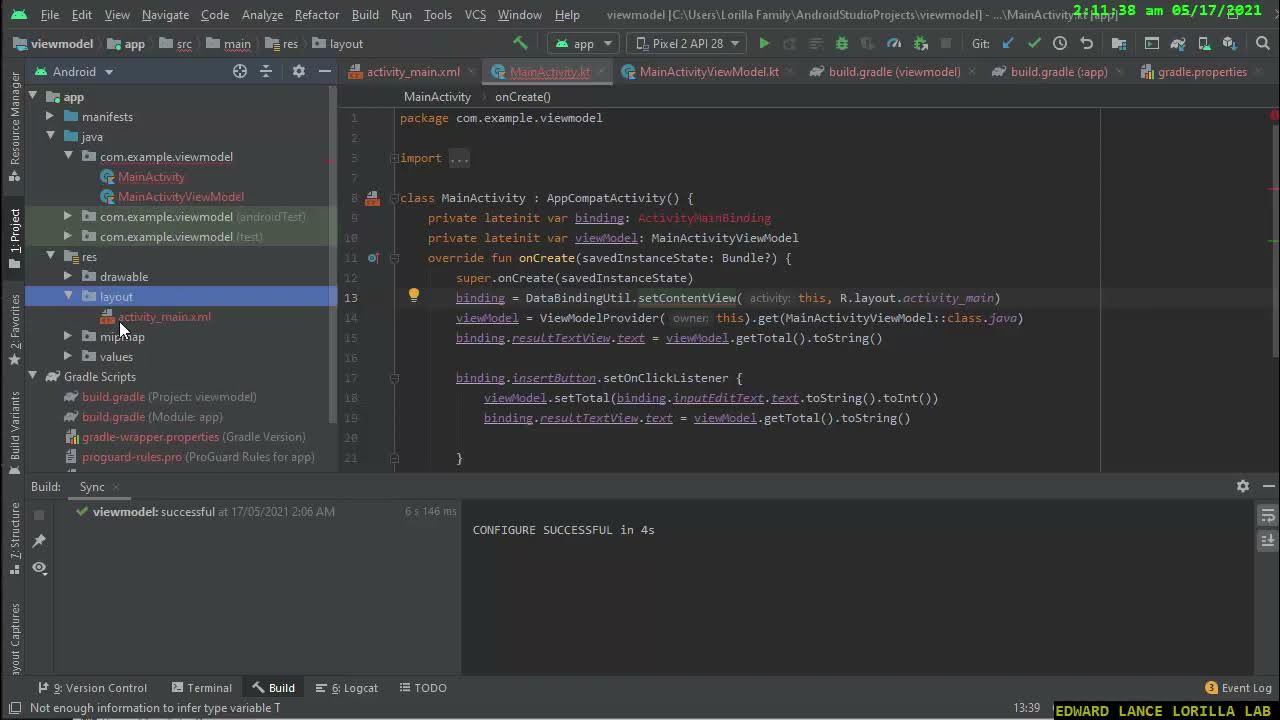Open the Navigate menu
This screenshot has width=1280, height=720.
165,15
